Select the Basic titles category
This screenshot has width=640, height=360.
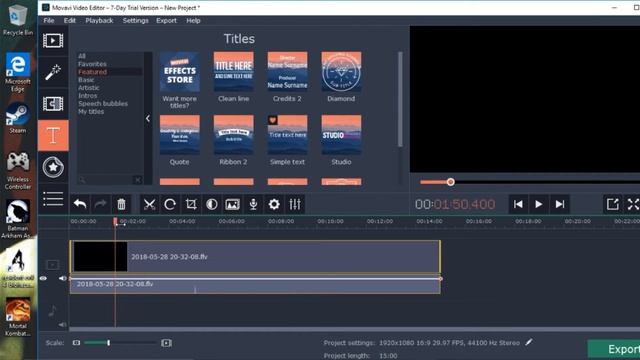pyautogui.click(x=86, y=80)
